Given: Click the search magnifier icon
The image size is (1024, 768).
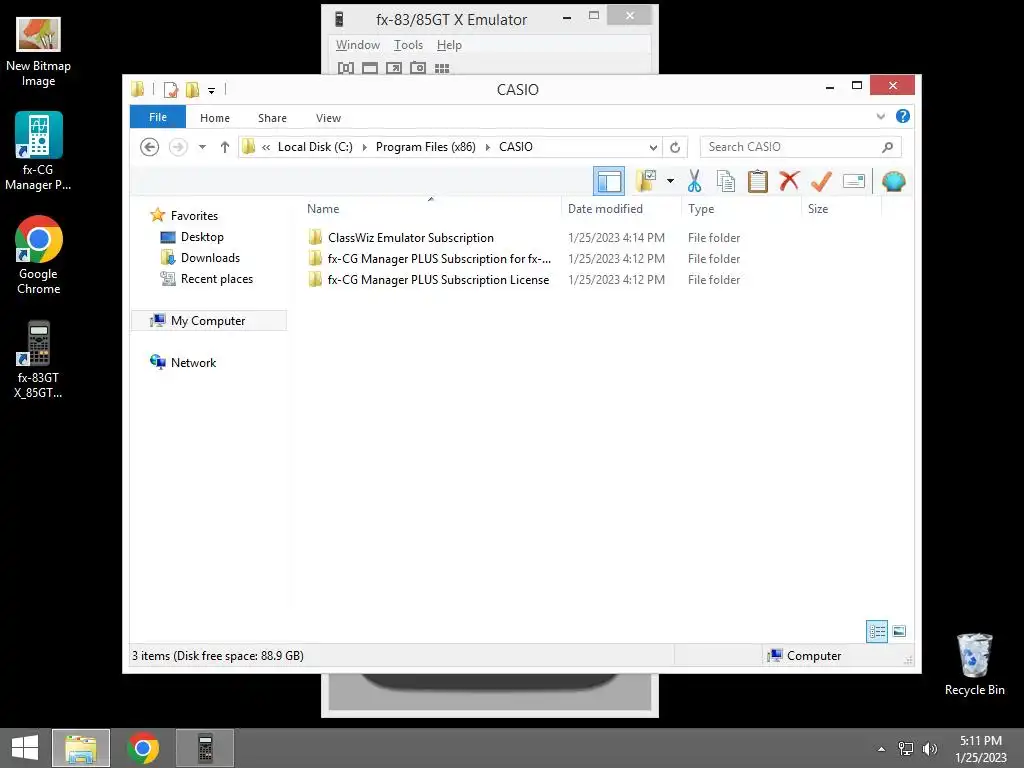Looking at the screenshot, I should (888, 147).
